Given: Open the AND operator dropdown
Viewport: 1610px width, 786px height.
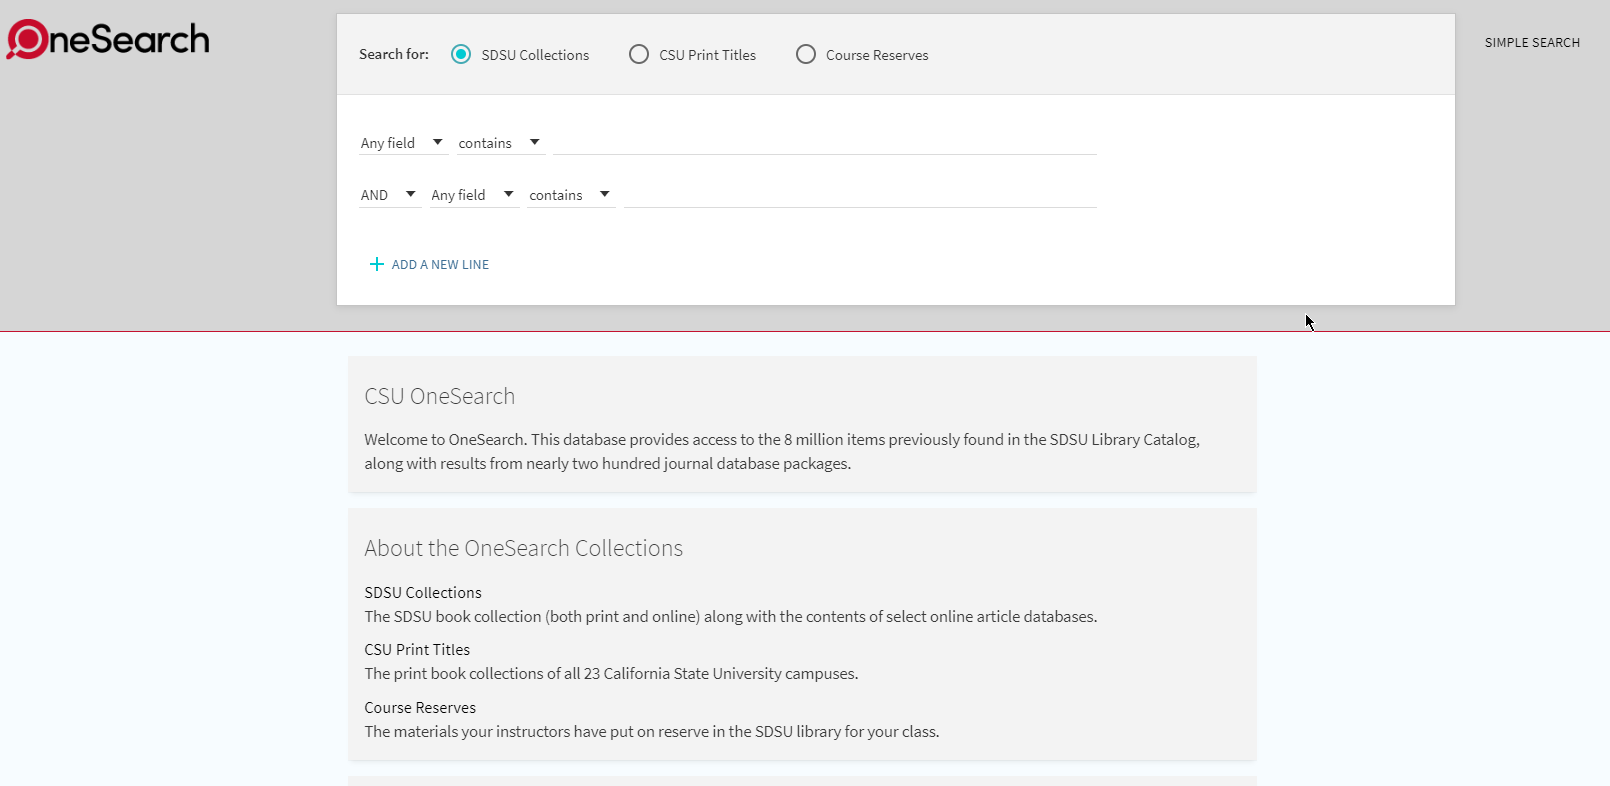Looking at the screenshot, I should click(389, 195).
